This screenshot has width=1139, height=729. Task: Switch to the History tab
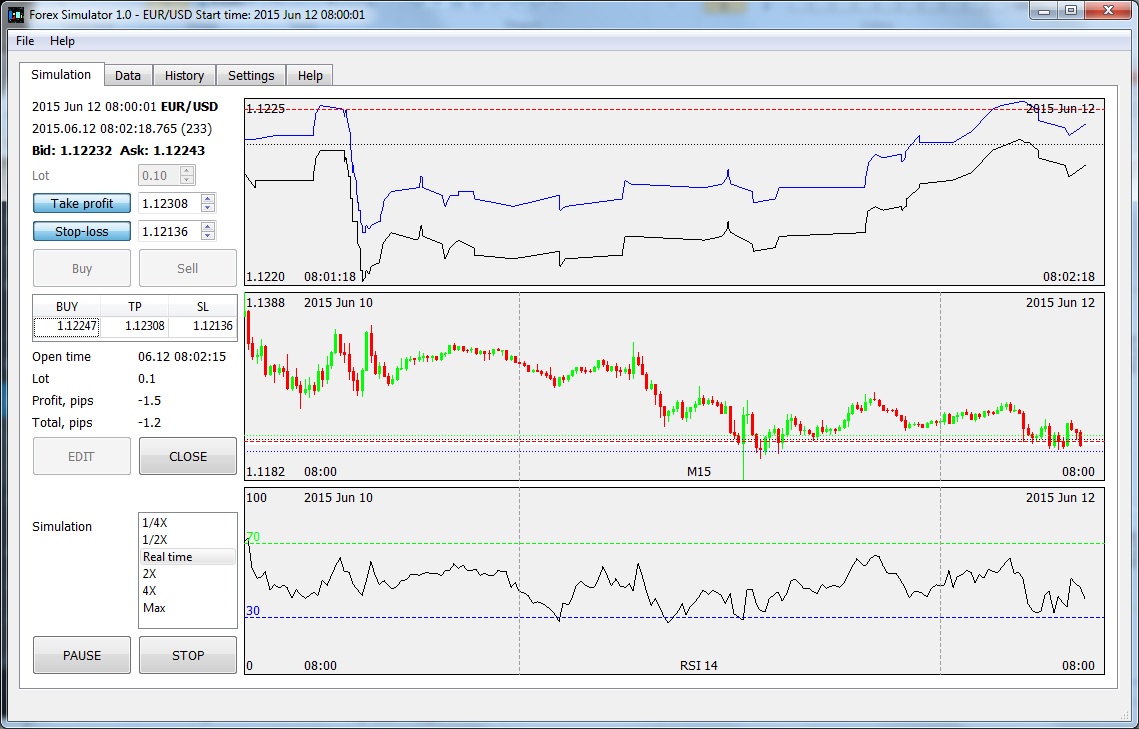pos(184,76)
